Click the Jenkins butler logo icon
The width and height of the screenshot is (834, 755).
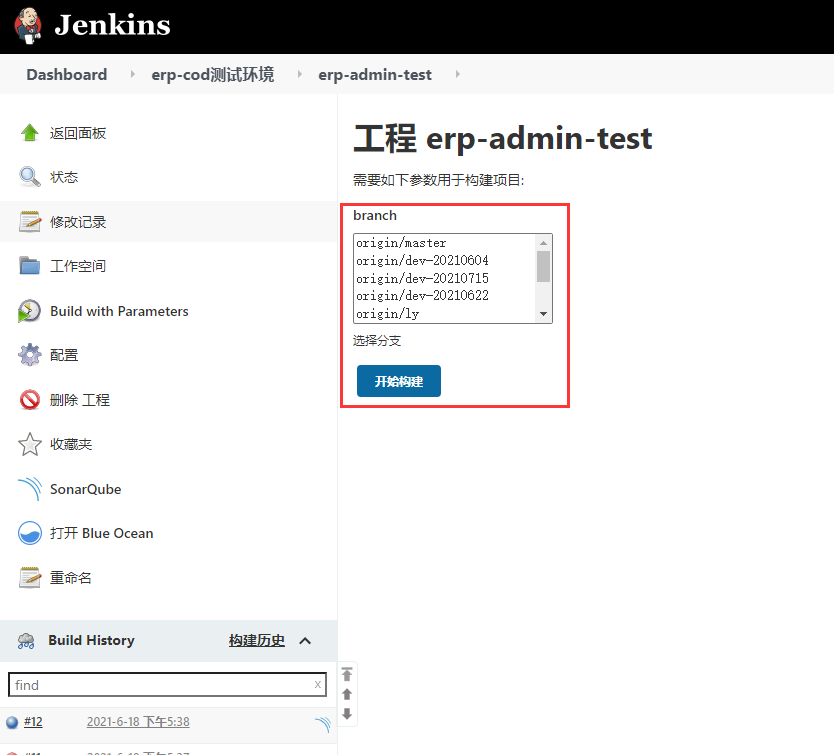[28, 25]
